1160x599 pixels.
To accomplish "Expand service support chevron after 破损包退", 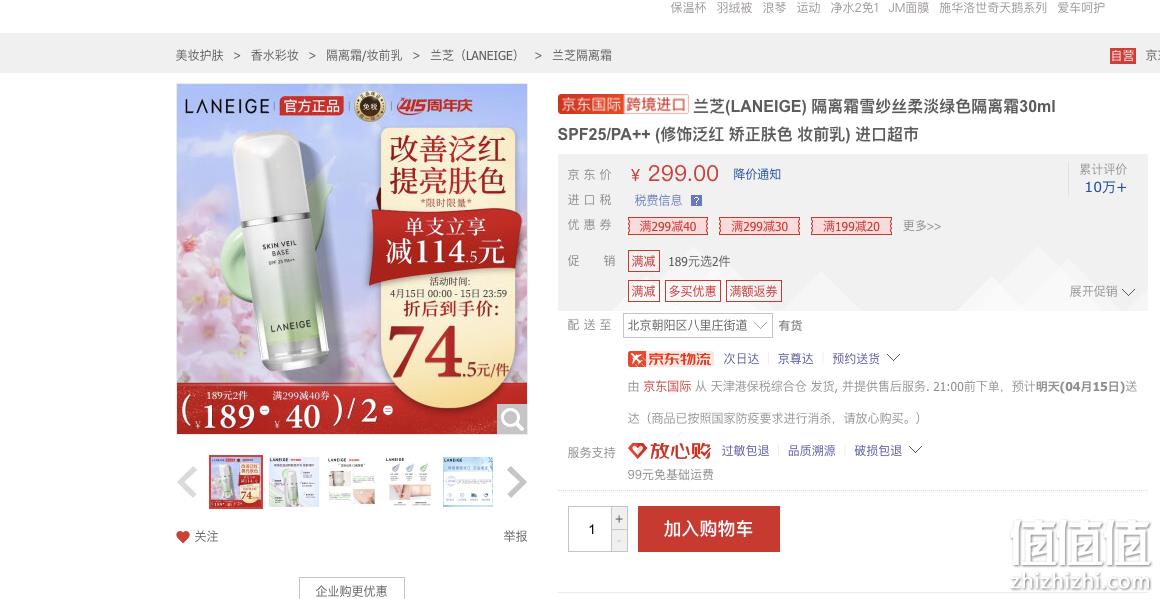I will pos(915,450).
